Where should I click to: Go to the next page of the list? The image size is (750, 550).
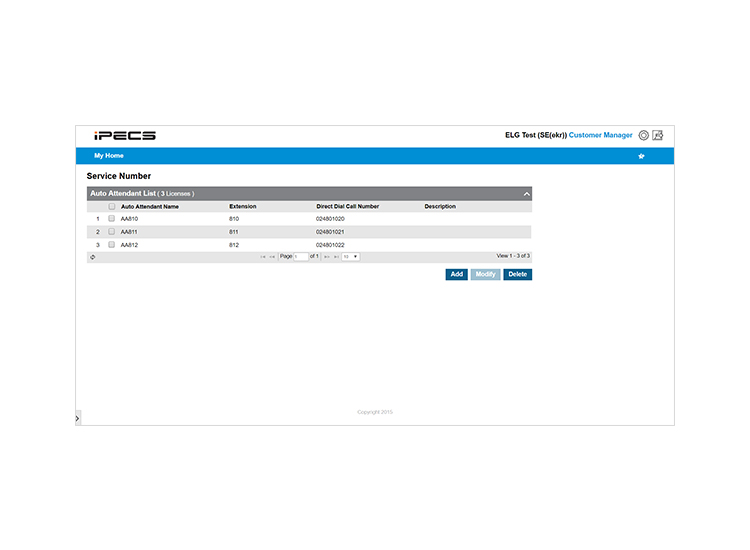coord(327,257)
